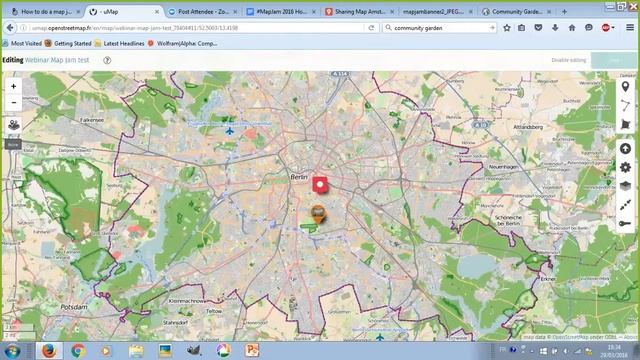The image size is (640, 360).
Task: Select the draw polygon tool
Action: click(625, 124)
